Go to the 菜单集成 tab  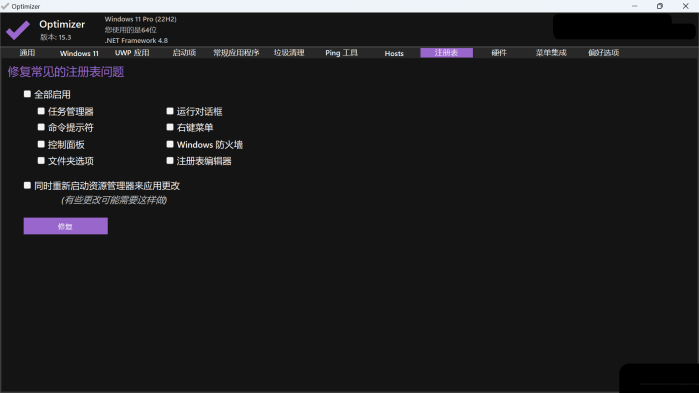pyautogui.click(x=551, y=53)
